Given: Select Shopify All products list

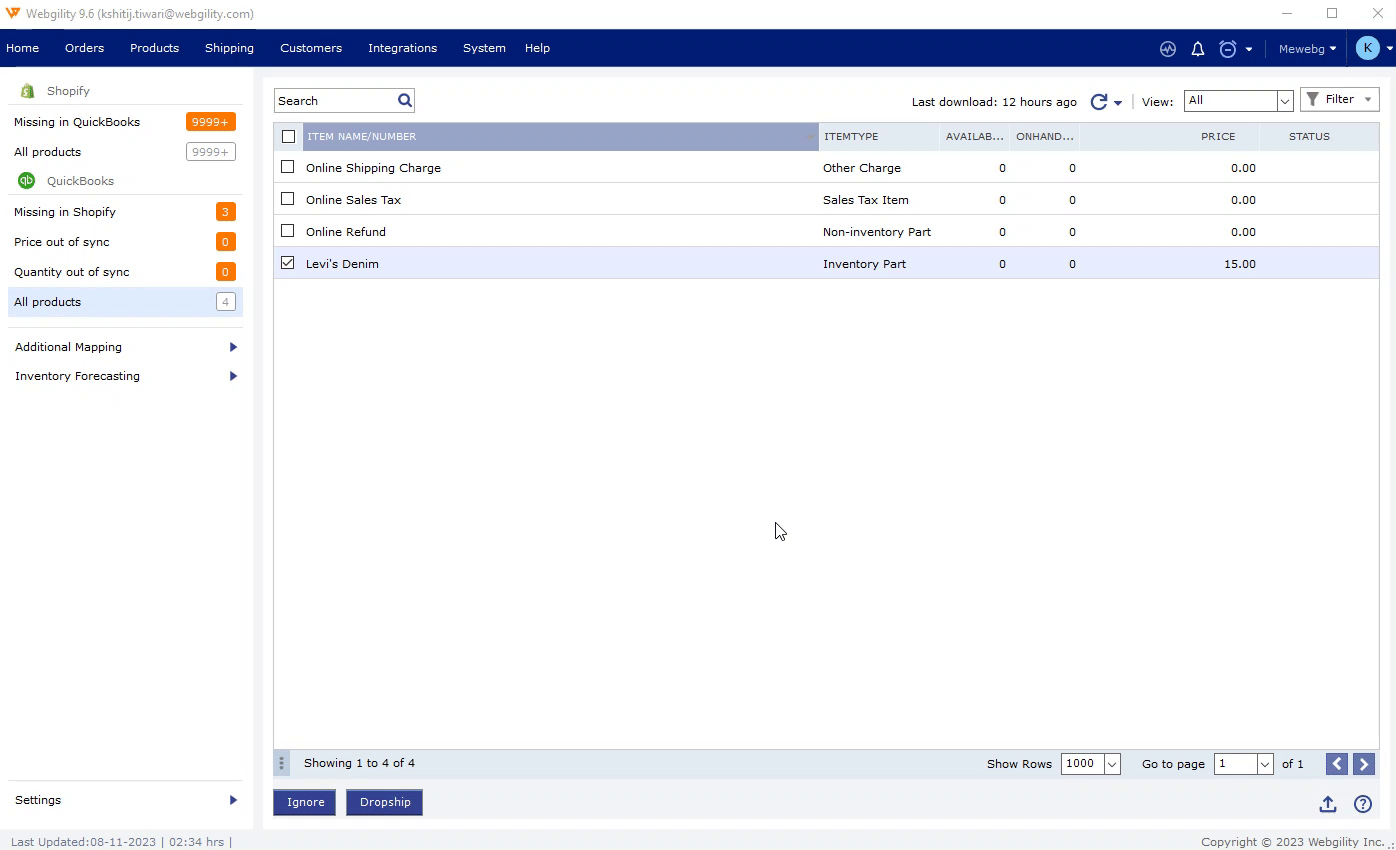Looking at the screenshot, I should (x=125, y=152).
